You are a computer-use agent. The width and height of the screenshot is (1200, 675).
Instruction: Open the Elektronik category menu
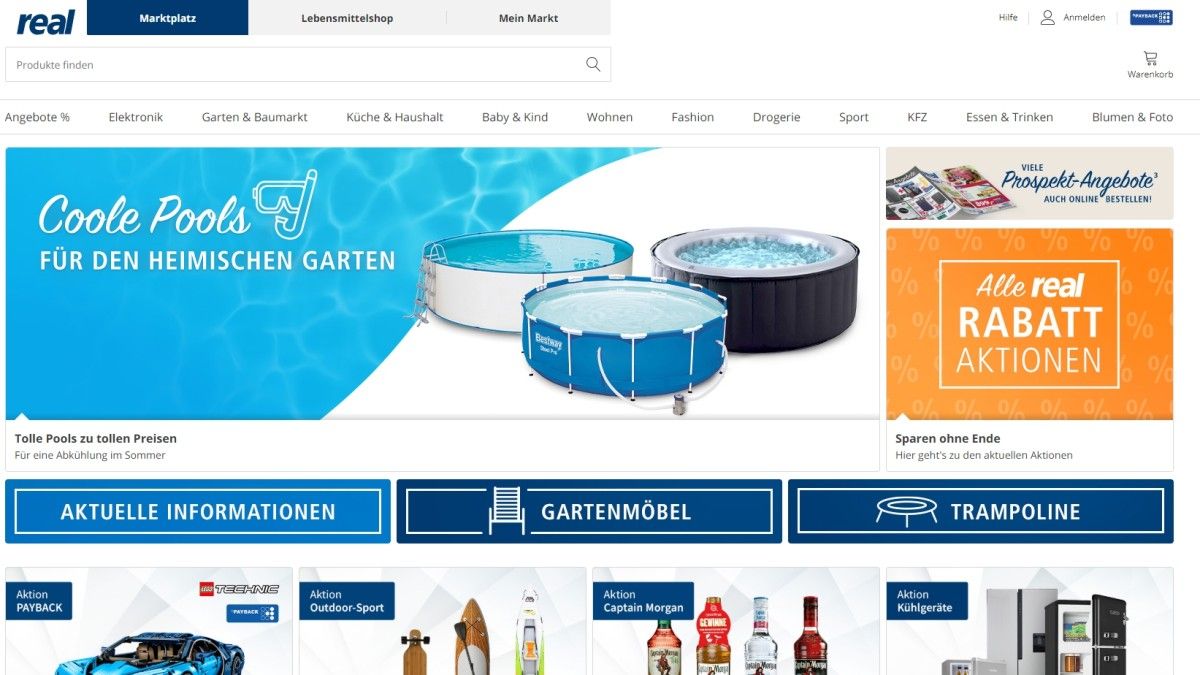pos(136,117)
